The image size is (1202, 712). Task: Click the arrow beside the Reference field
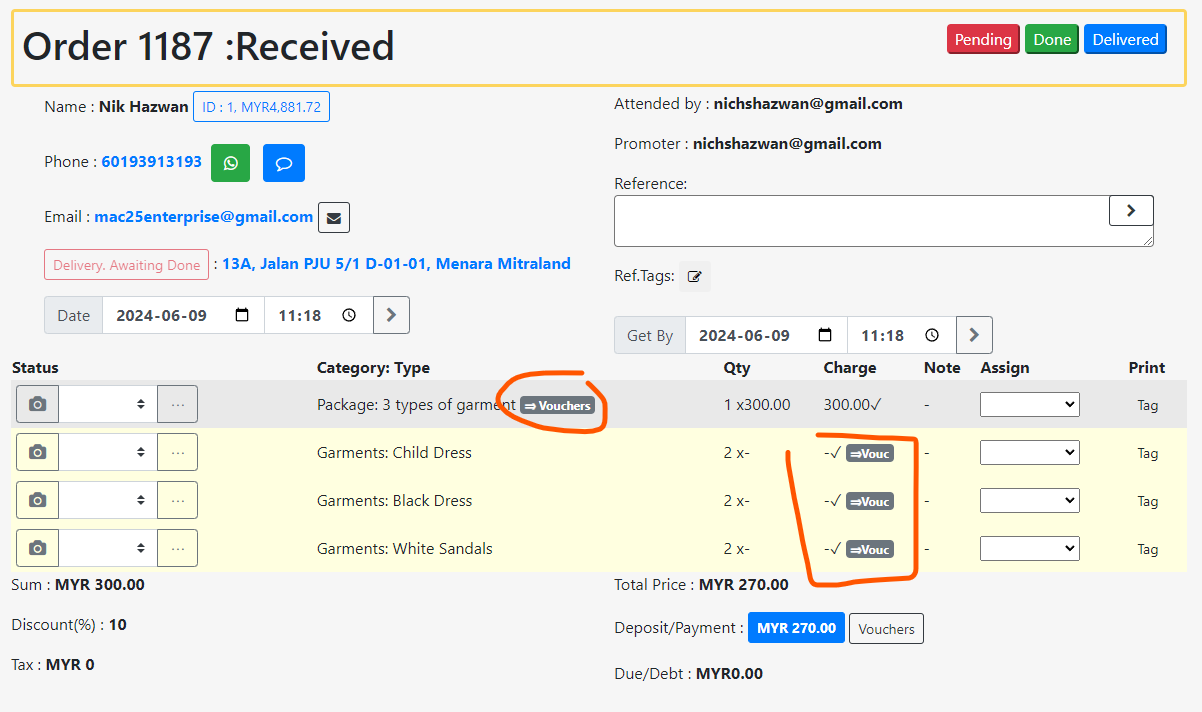(1131, 210)
